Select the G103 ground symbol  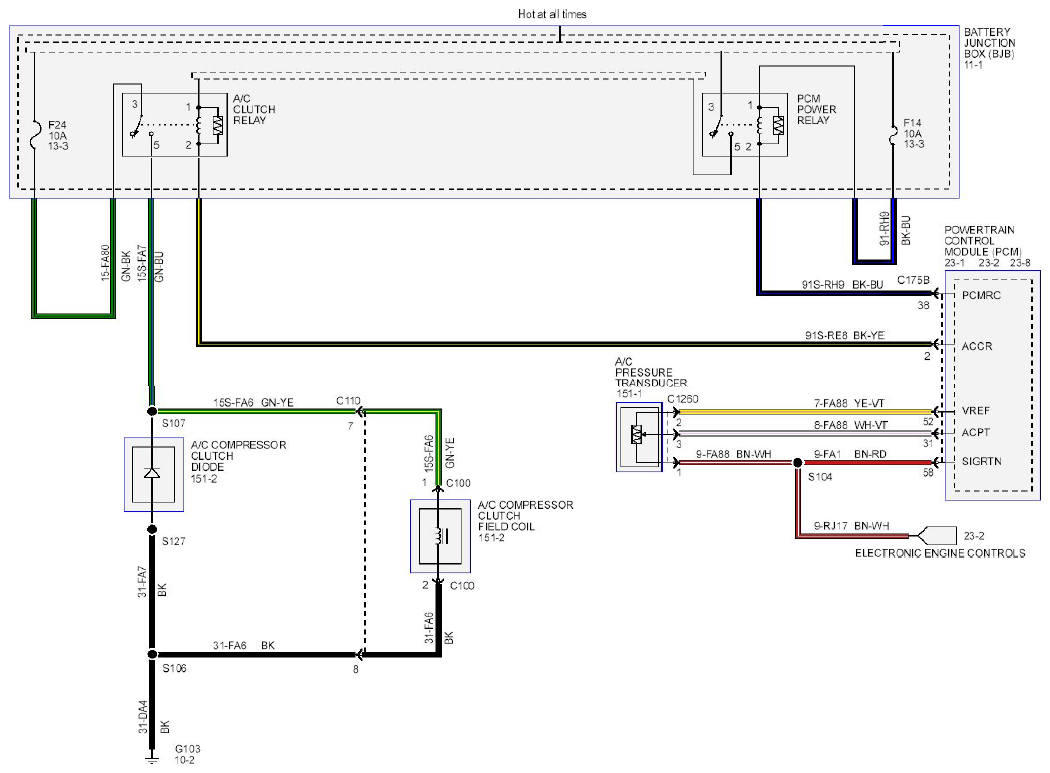(x=153, y=759)
